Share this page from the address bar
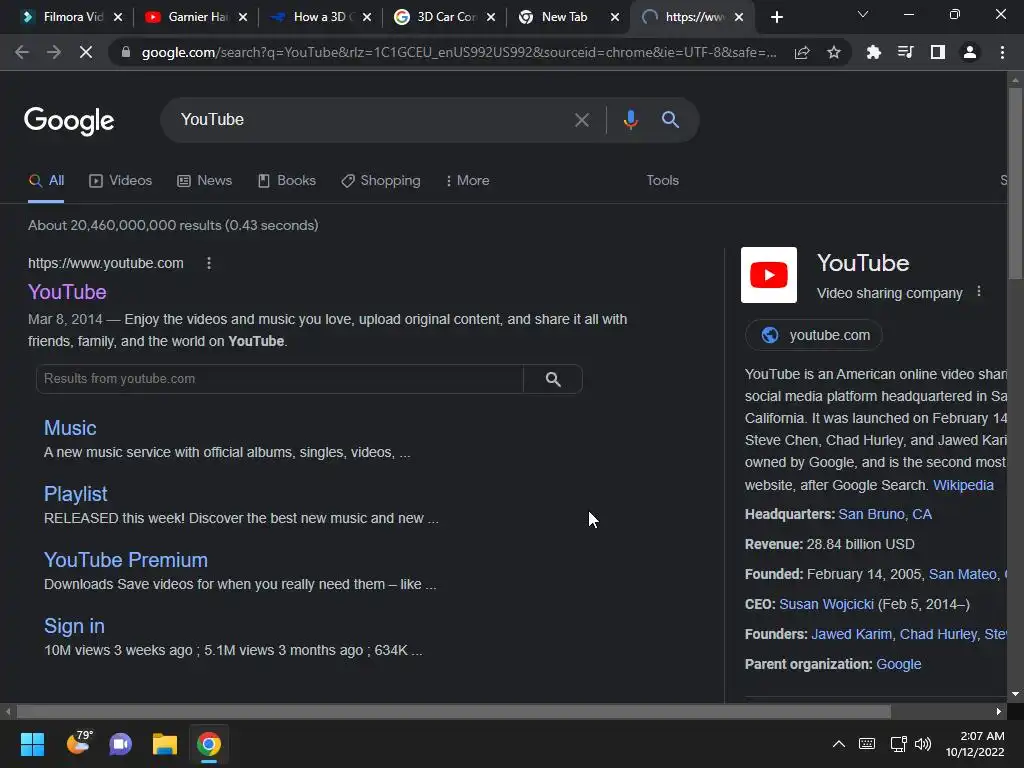The image size is (1024, 768). 802,52
